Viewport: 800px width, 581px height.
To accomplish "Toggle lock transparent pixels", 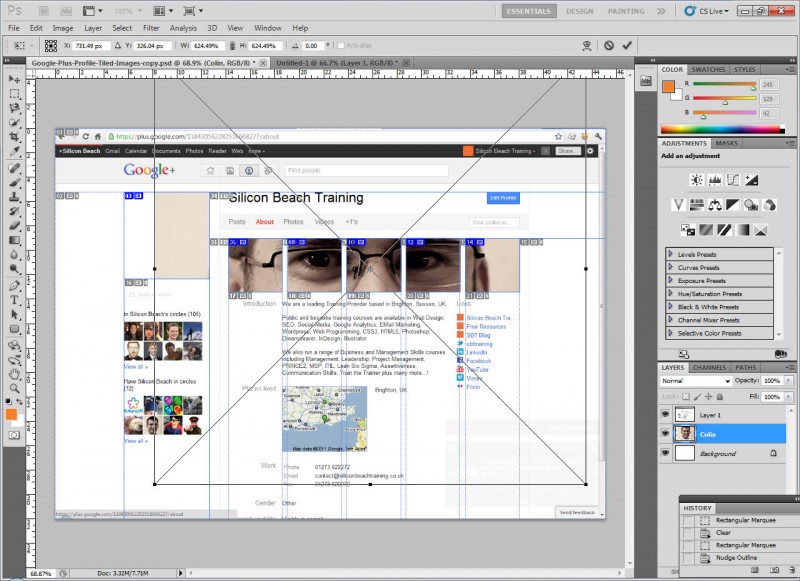I will tap(686, 396).
